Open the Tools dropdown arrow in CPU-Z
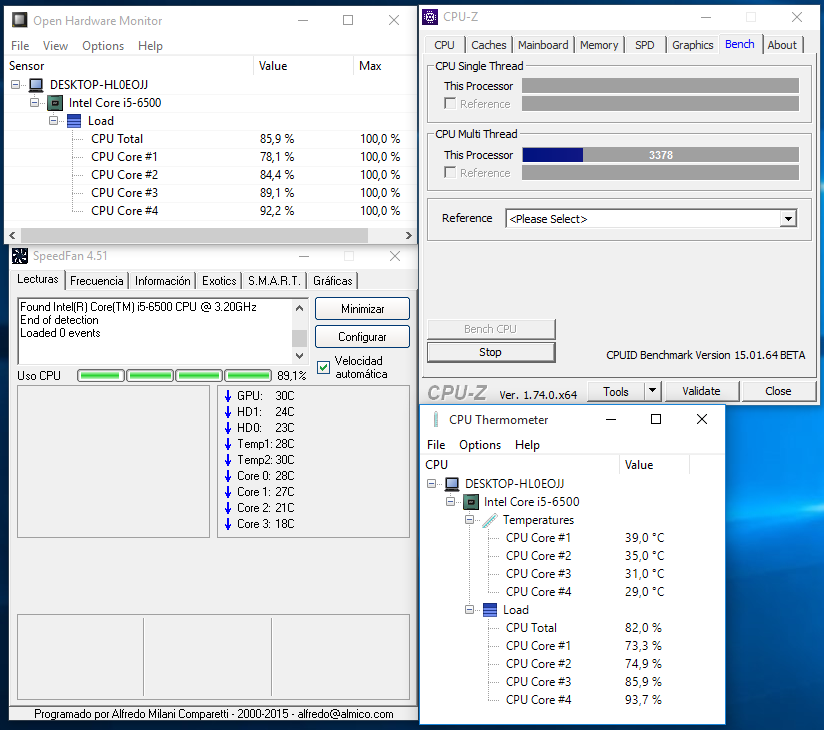This screenshot has height=730, width=824. coord(652,390)
